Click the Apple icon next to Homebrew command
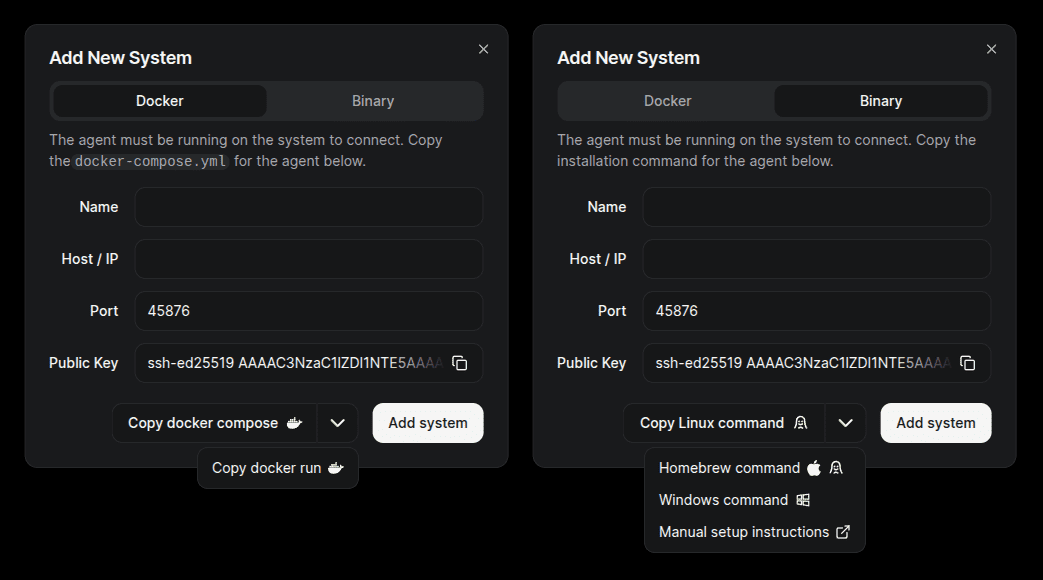The image size is (1043, 580). 813,467
